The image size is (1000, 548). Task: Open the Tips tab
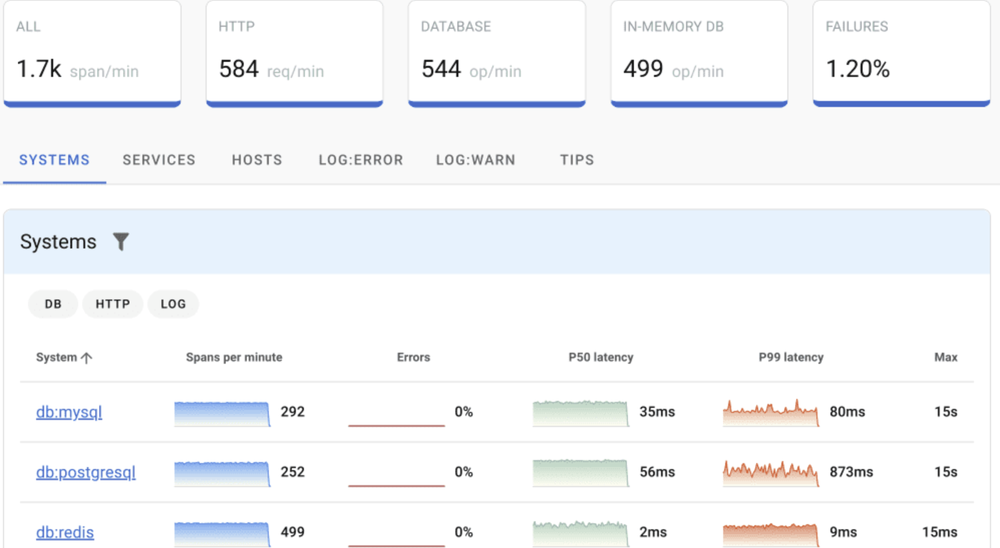coord(577,160)
